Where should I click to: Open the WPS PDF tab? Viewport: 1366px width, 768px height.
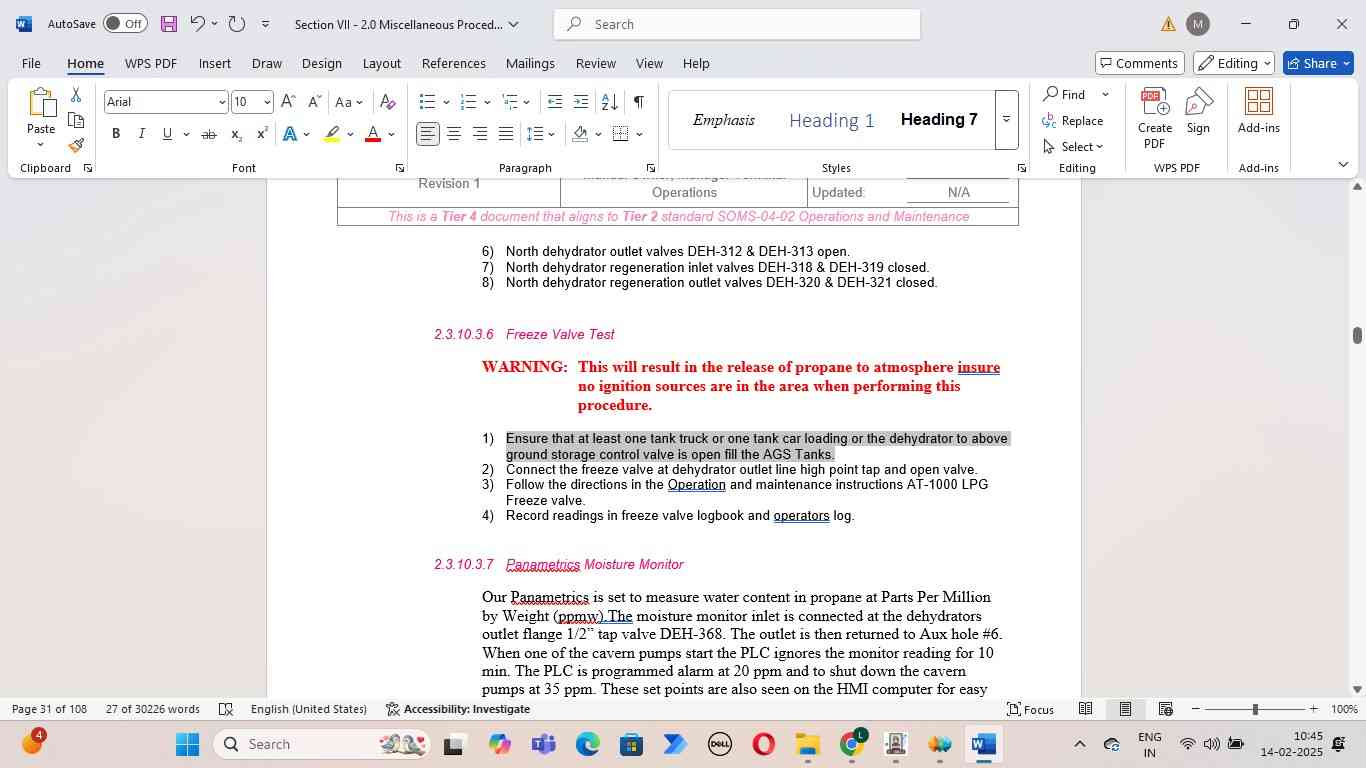[151, 63]
